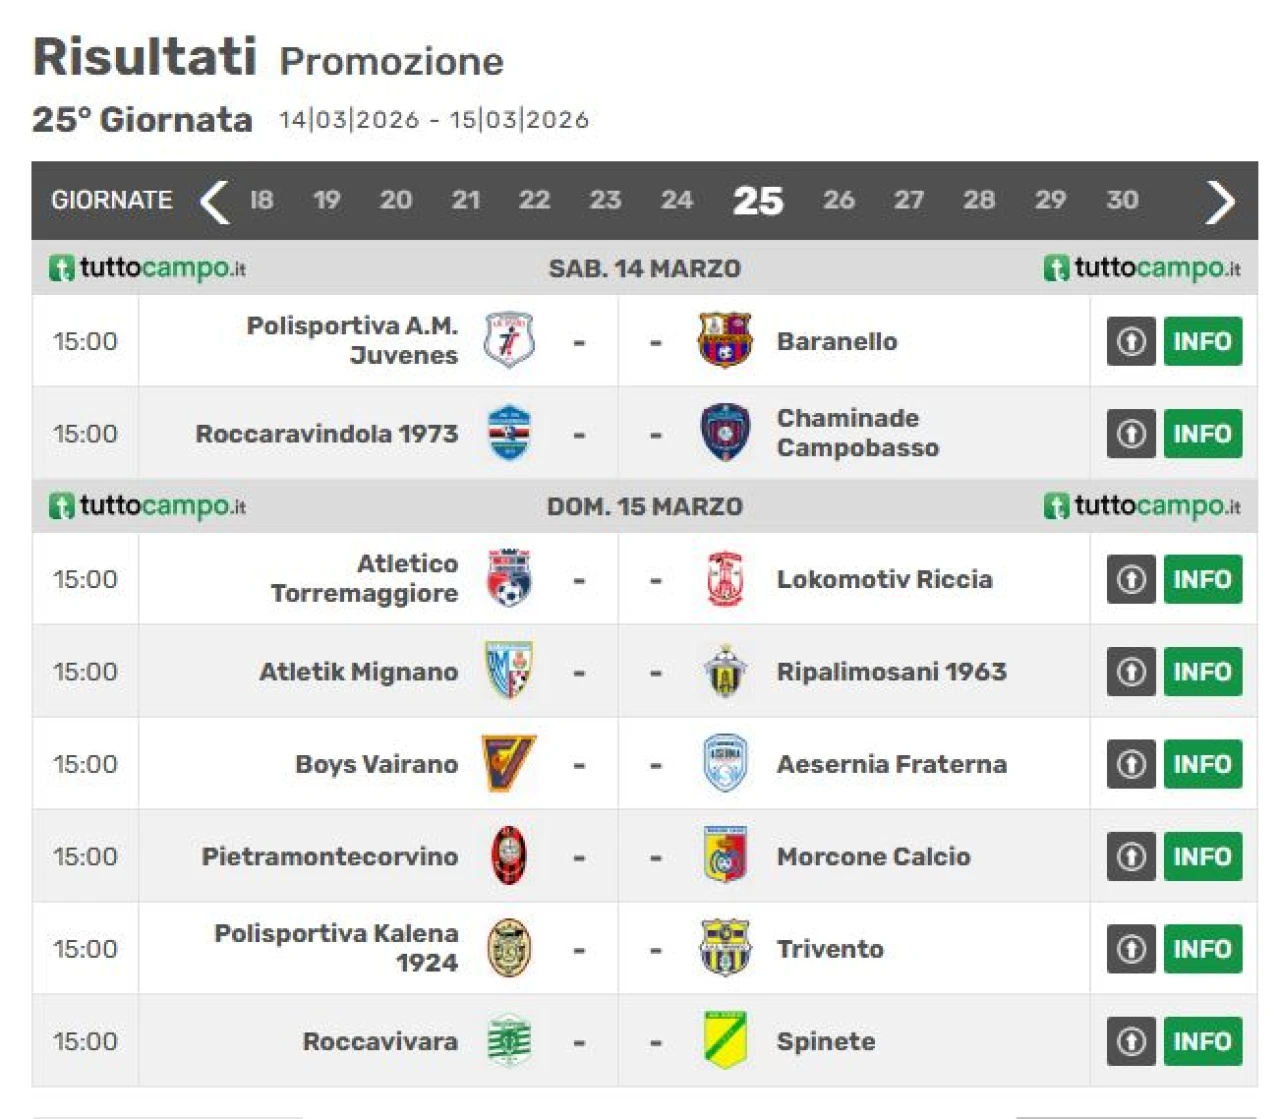Click the left tuttocampo.it logo on Saturday header
This screenshot has height=1119, width=1280.
(x=147, y=268)
